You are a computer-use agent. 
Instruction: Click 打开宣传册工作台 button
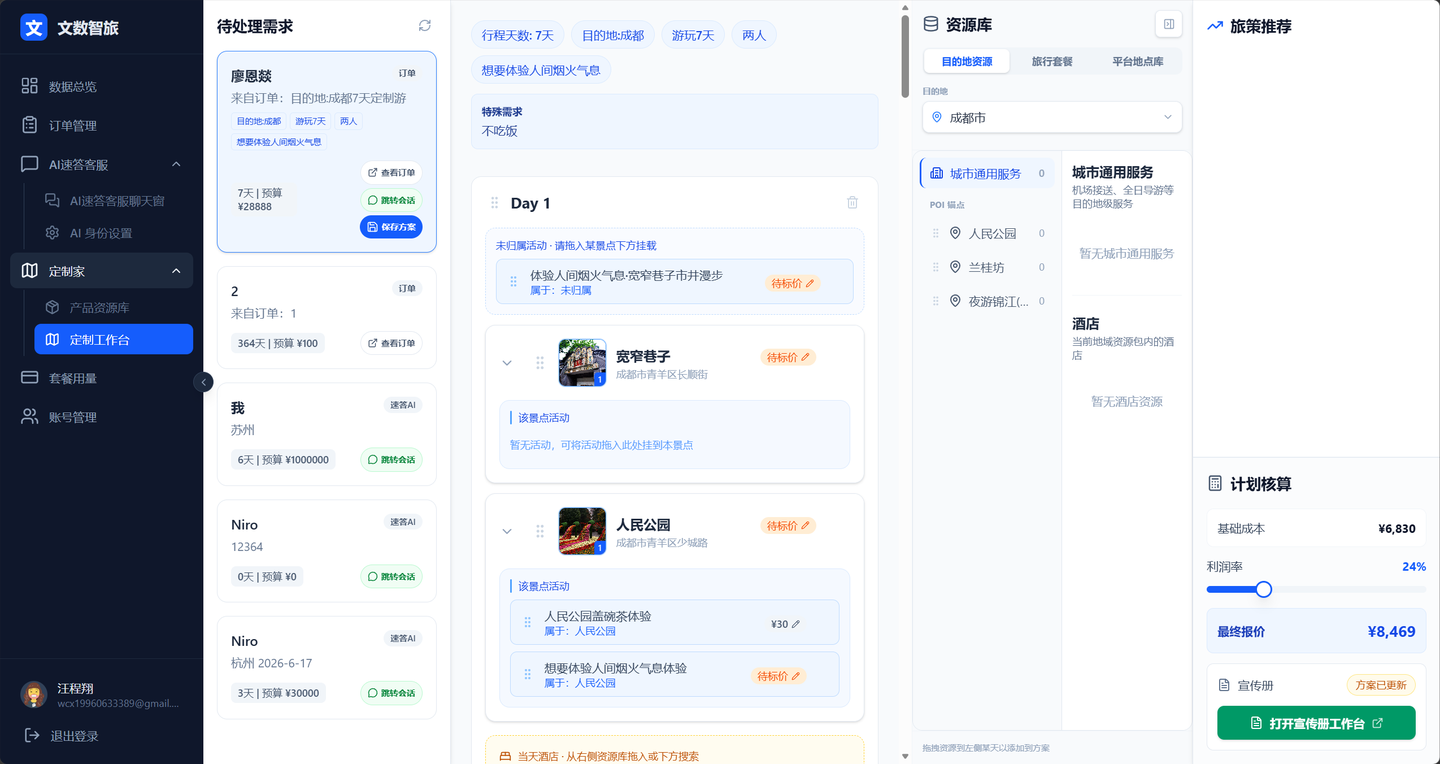pyautogui.click(x=1316, y=723)
